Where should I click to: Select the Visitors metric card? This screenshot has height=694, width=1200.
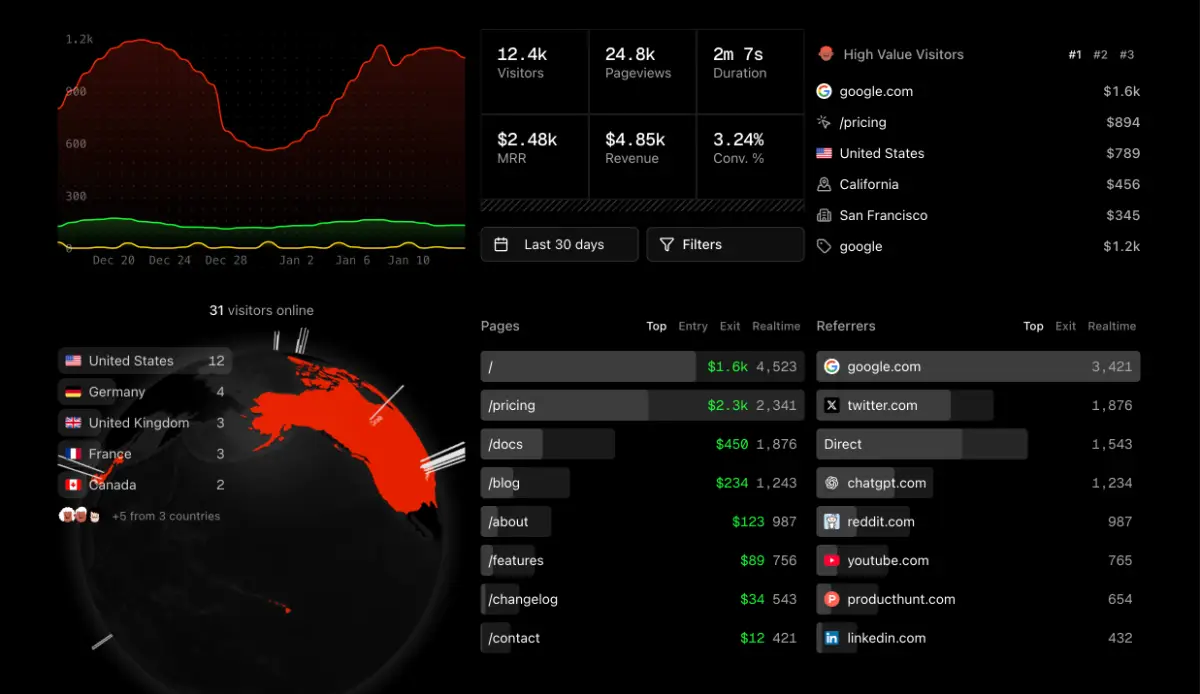534,70
